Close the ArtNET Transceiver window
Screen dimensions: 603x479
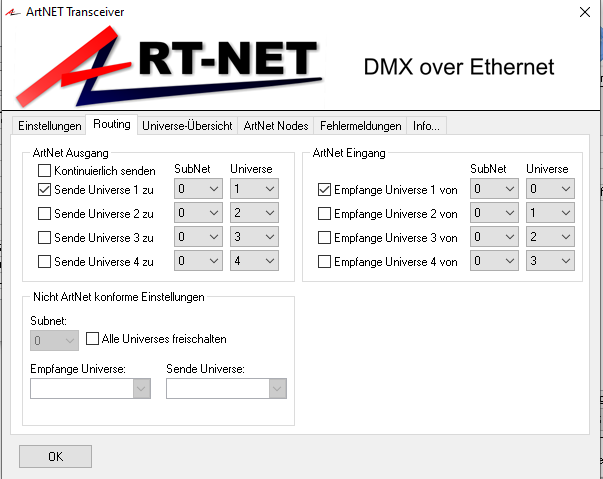tap(585, 12)
